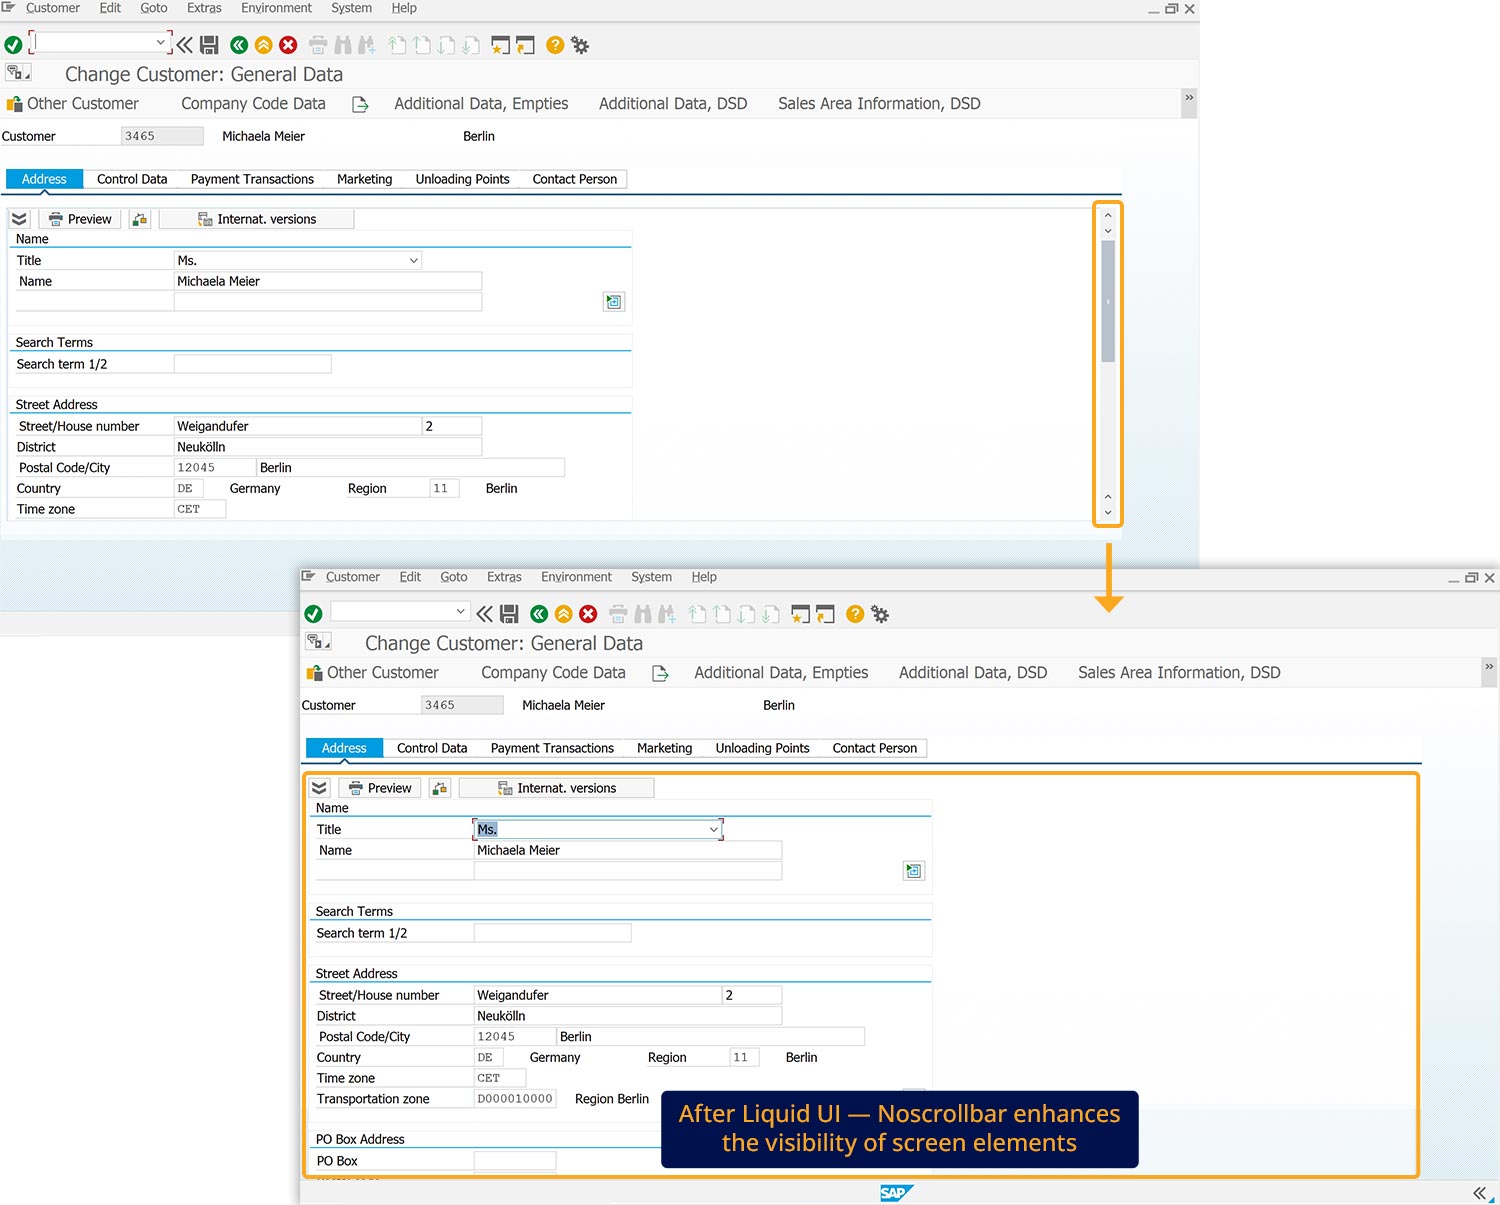Screen dimensions: 1500x1205
Task: Switch to Unloading Points tab in lower window
Action: point(762,748)
